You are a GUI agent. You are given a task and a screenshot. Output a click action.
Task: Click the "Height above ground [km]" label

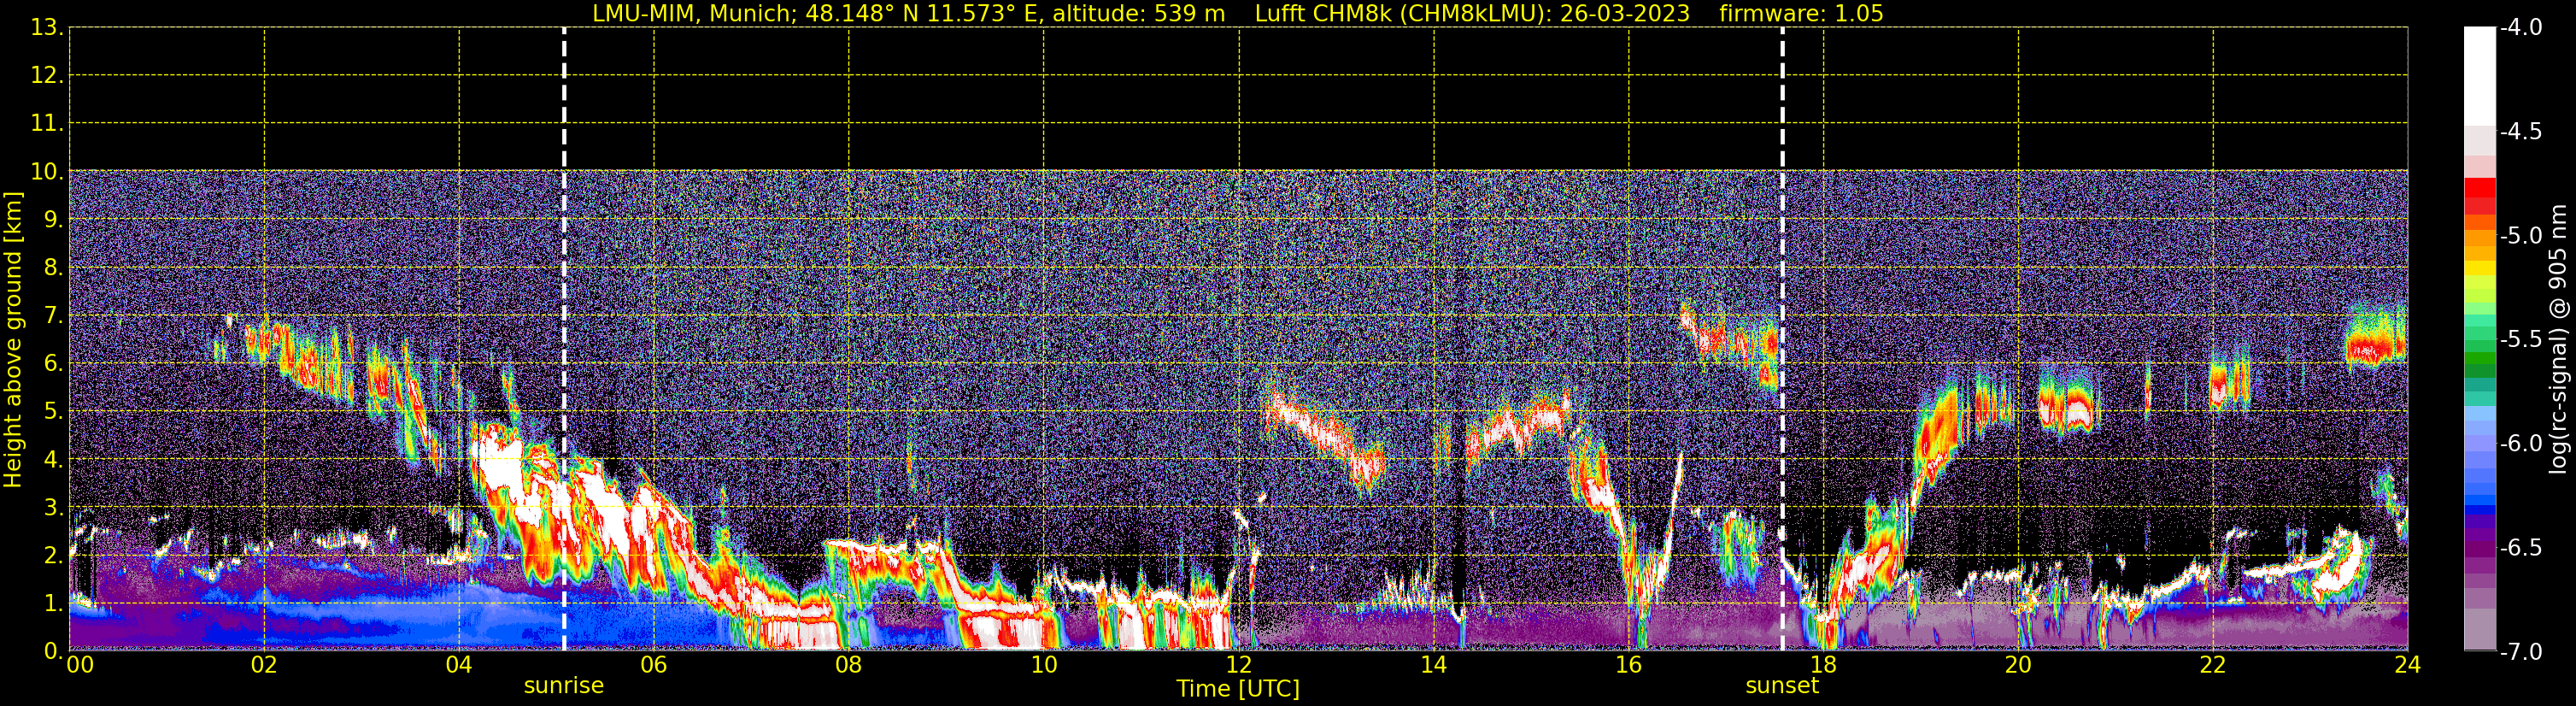[13, 340]
